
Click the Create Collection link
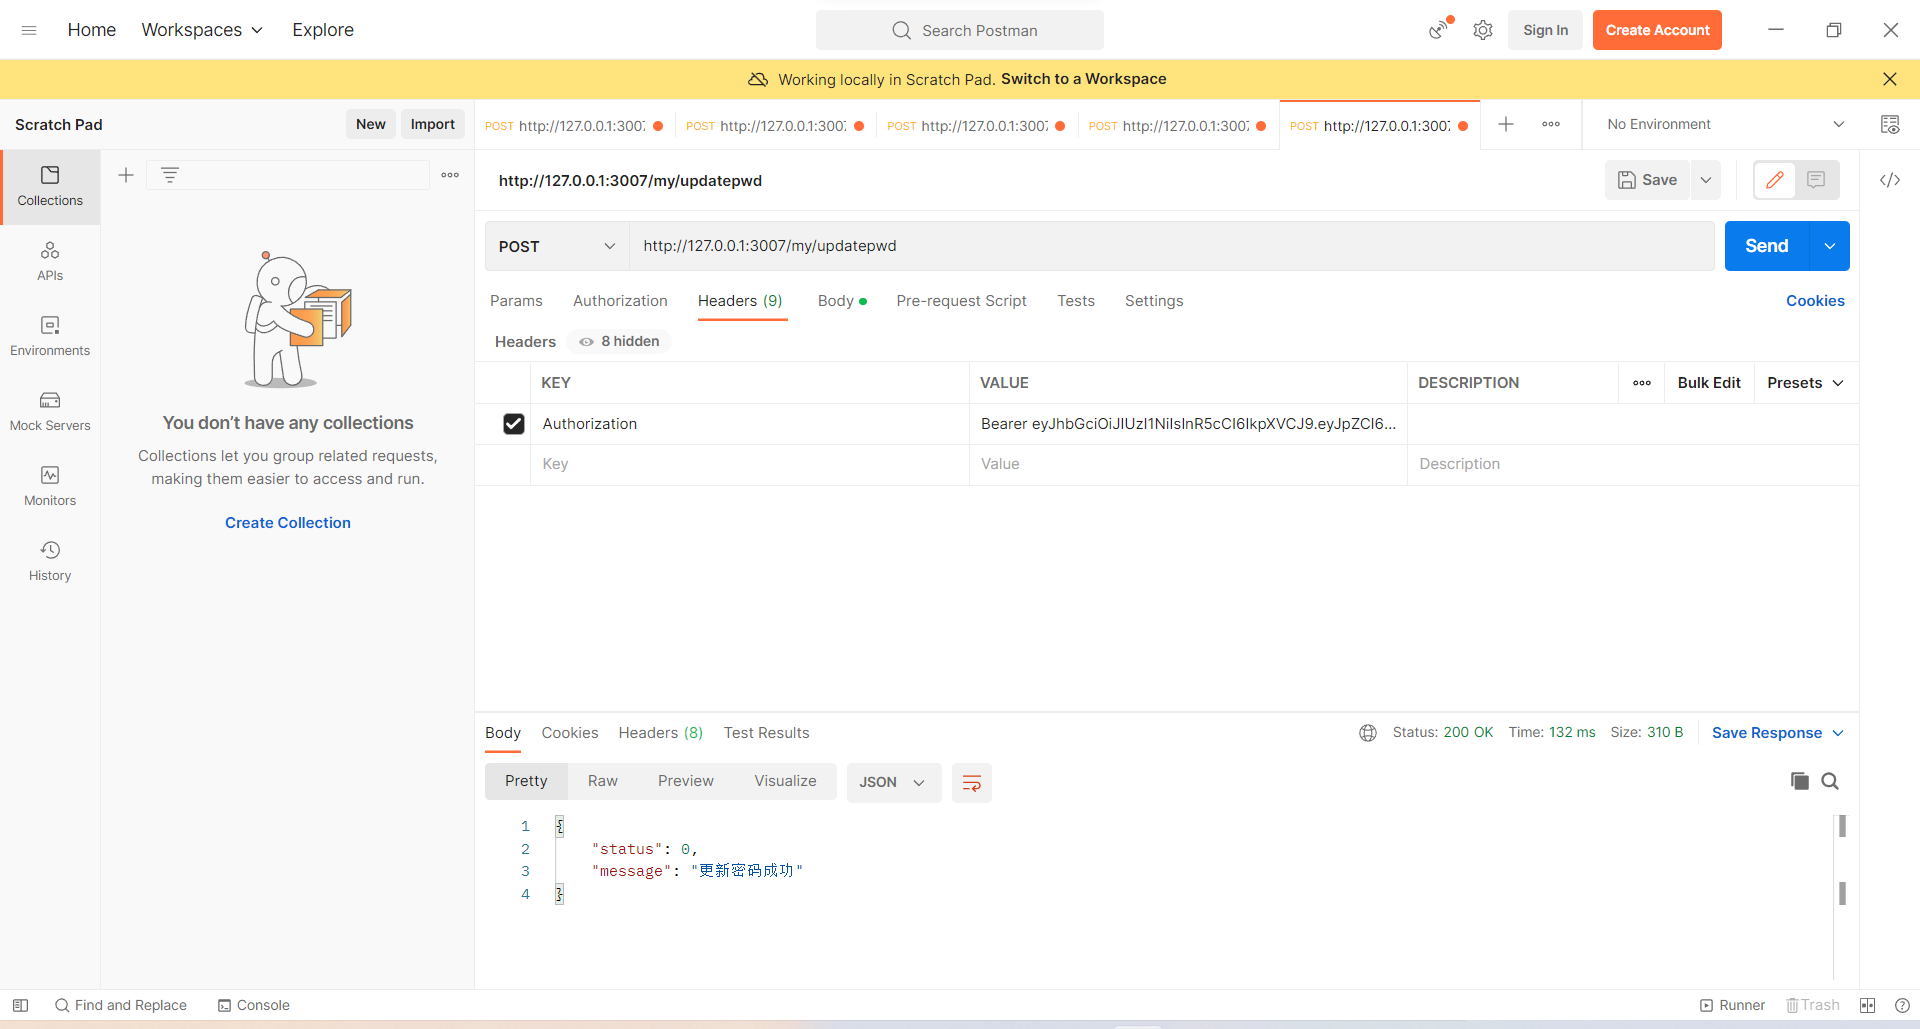288,523
